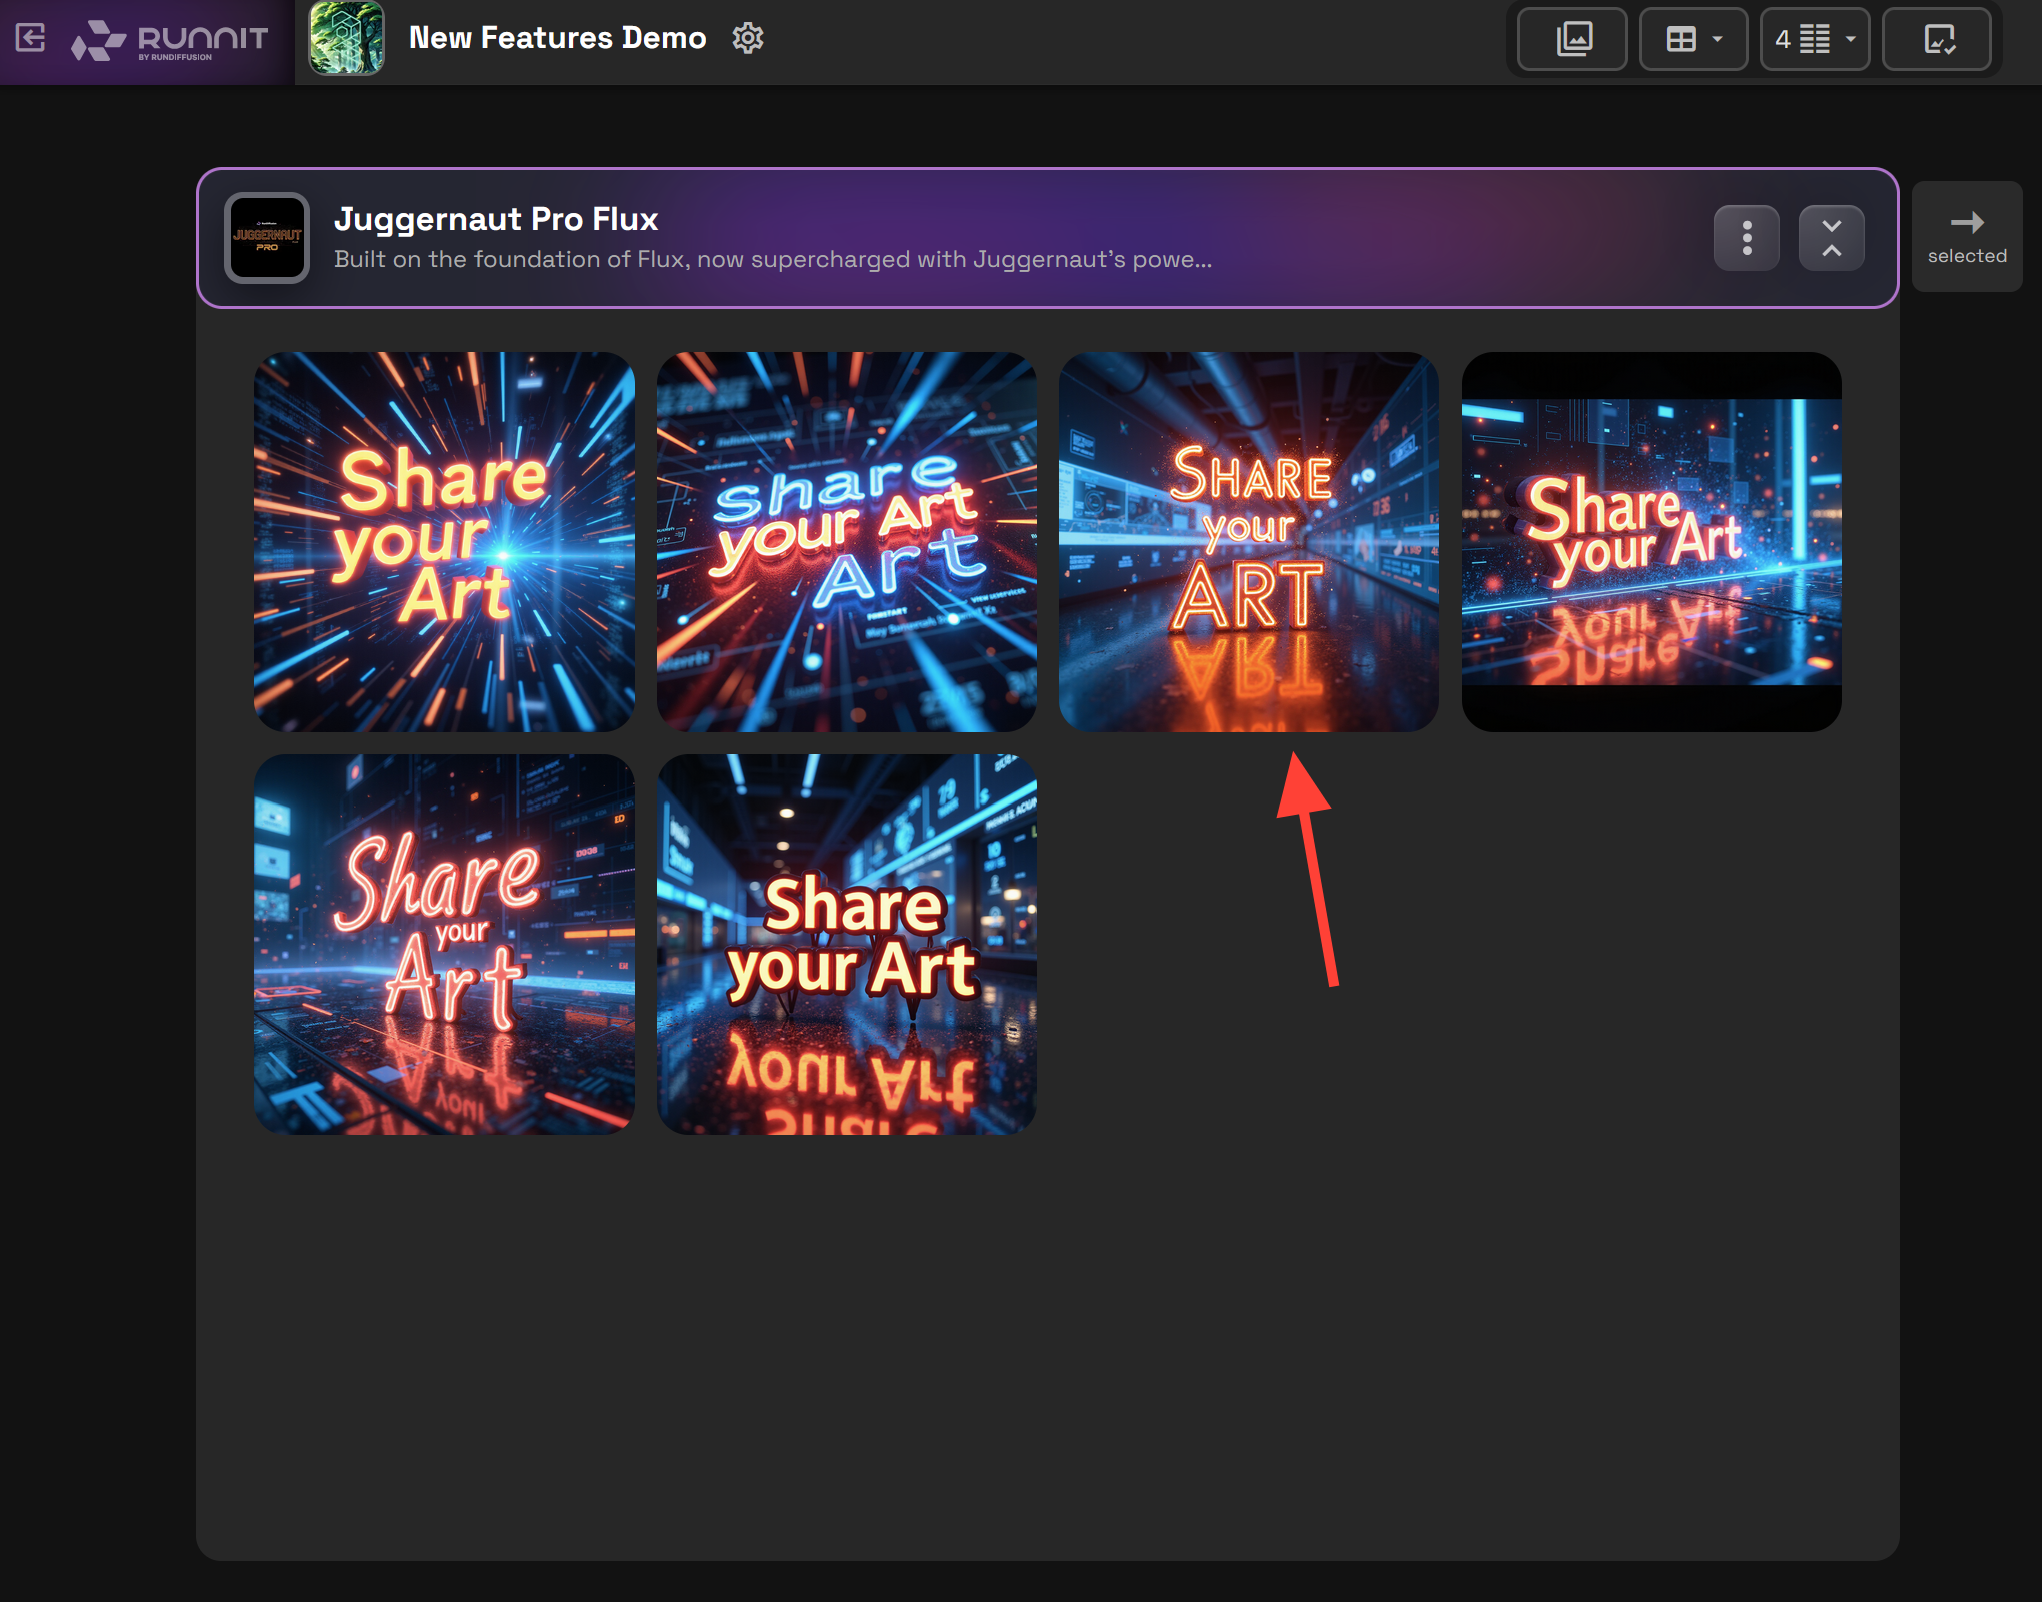Click the exit workspace icon
The width and height of the screenshot is (2042, 1602).
pyautogui.click(x=31, y=38)
